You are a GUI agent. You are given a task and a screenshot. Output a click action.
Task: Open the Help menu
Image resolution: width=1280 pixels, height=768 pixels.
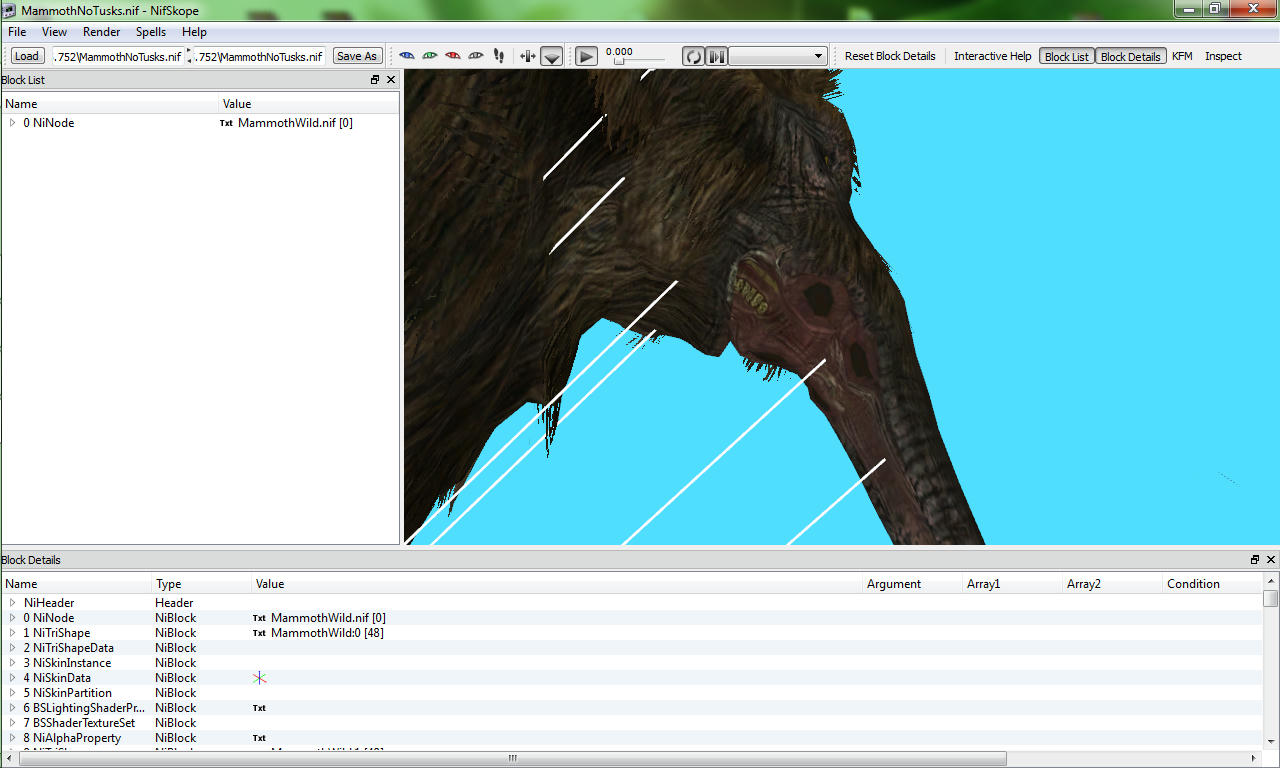pos(194,32)
